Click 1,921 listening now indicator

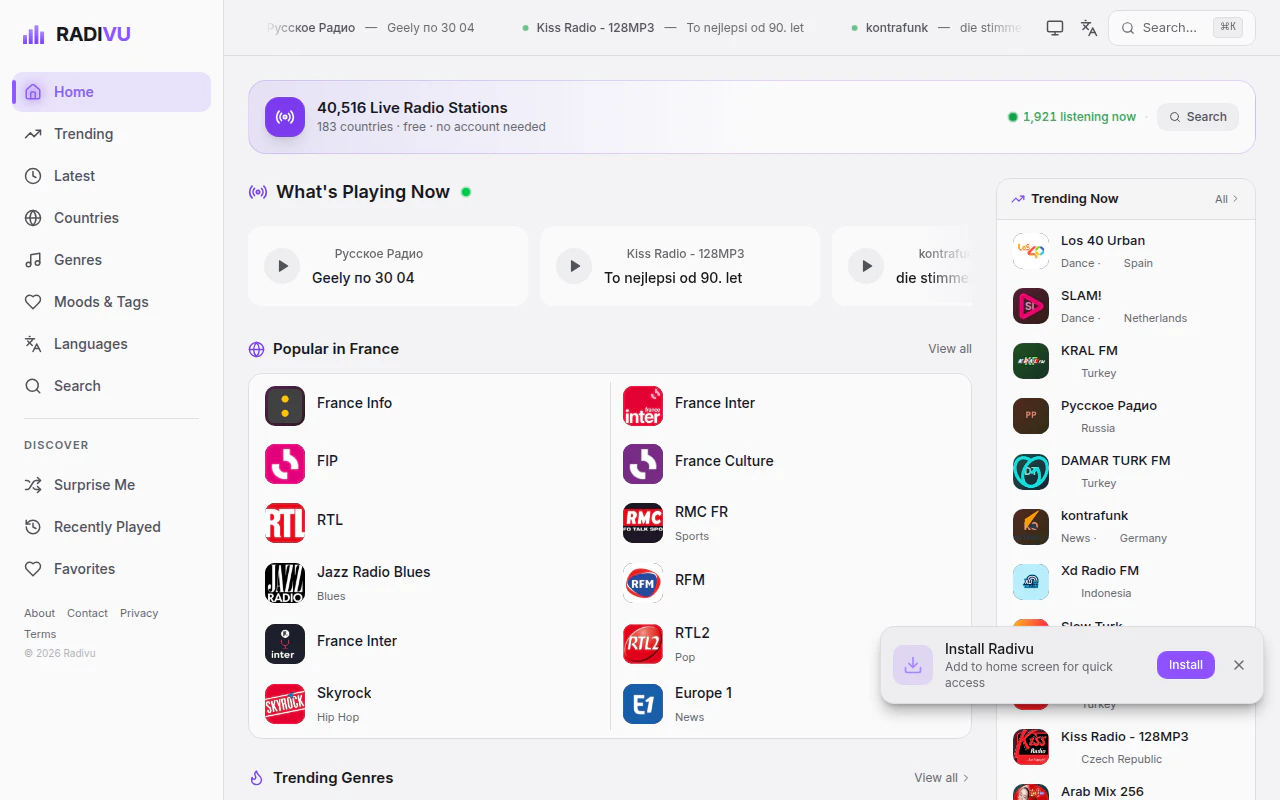1072,117
